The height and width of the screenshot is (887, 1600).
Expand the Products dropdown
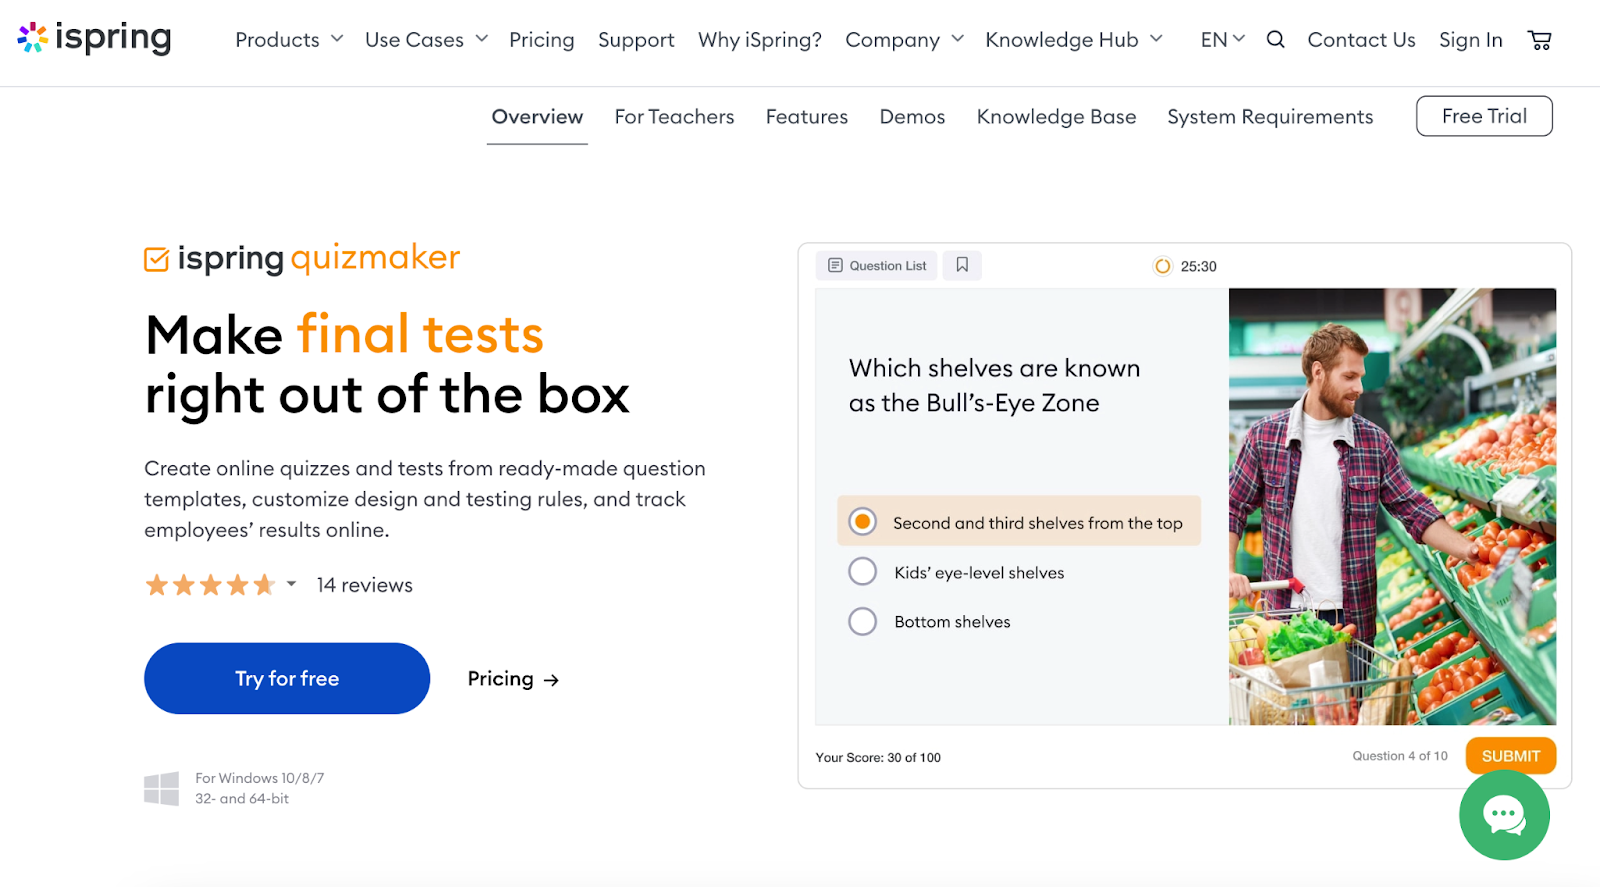[289, 40]
